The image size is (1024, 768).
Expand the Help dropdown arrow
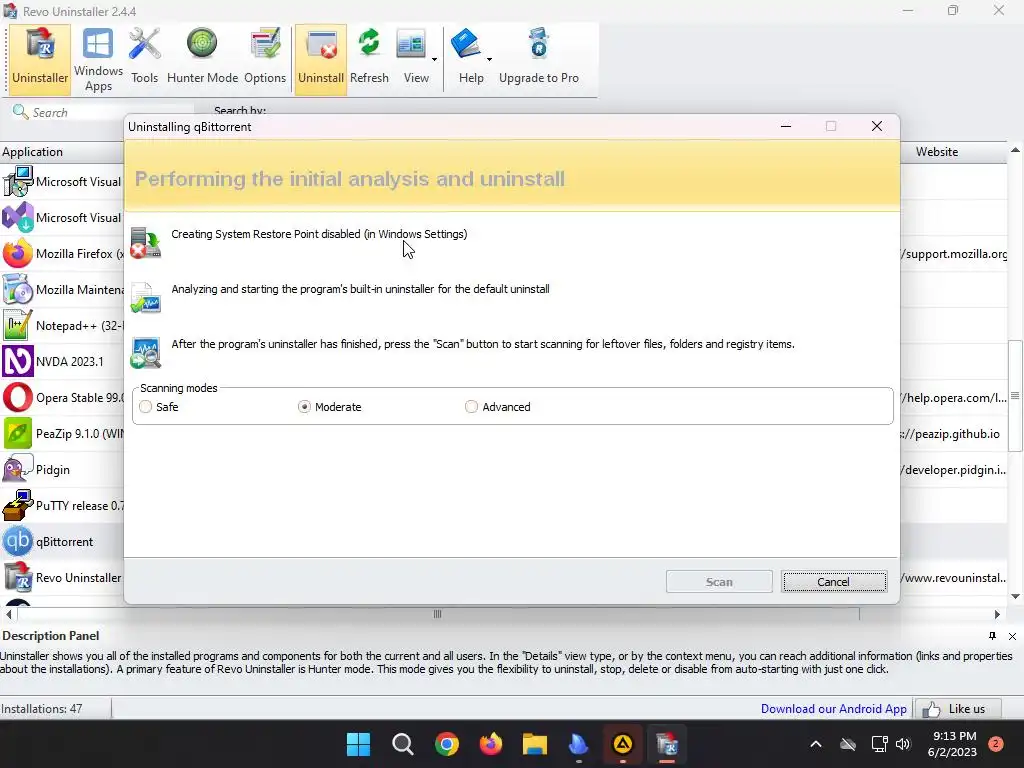489,59
